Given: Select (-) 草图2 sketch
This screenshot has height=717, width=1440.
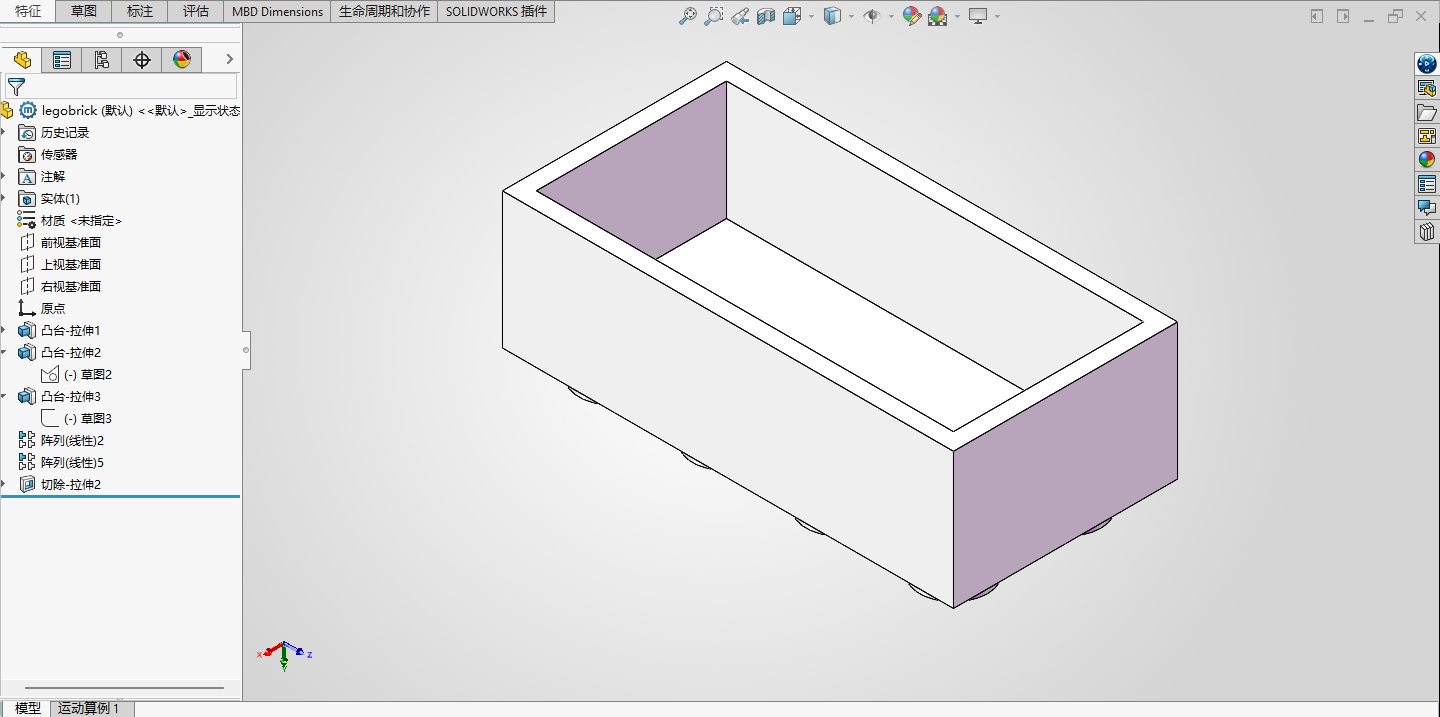Looking at the screenshot, I should pos(77,375).
